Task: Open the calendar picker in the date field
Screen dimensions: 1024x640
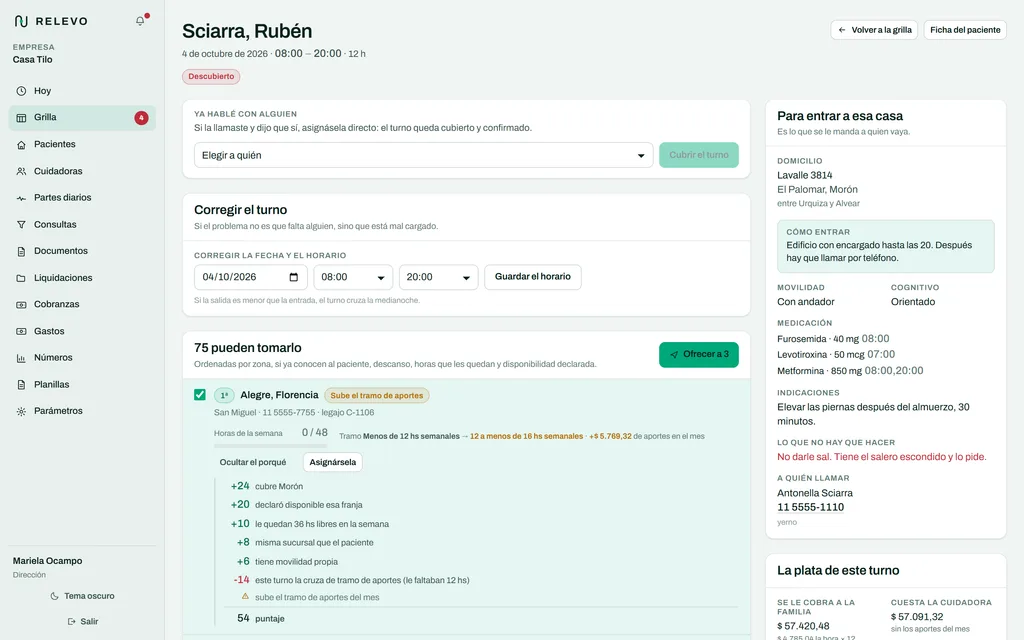Action: [x=293, y=277]
